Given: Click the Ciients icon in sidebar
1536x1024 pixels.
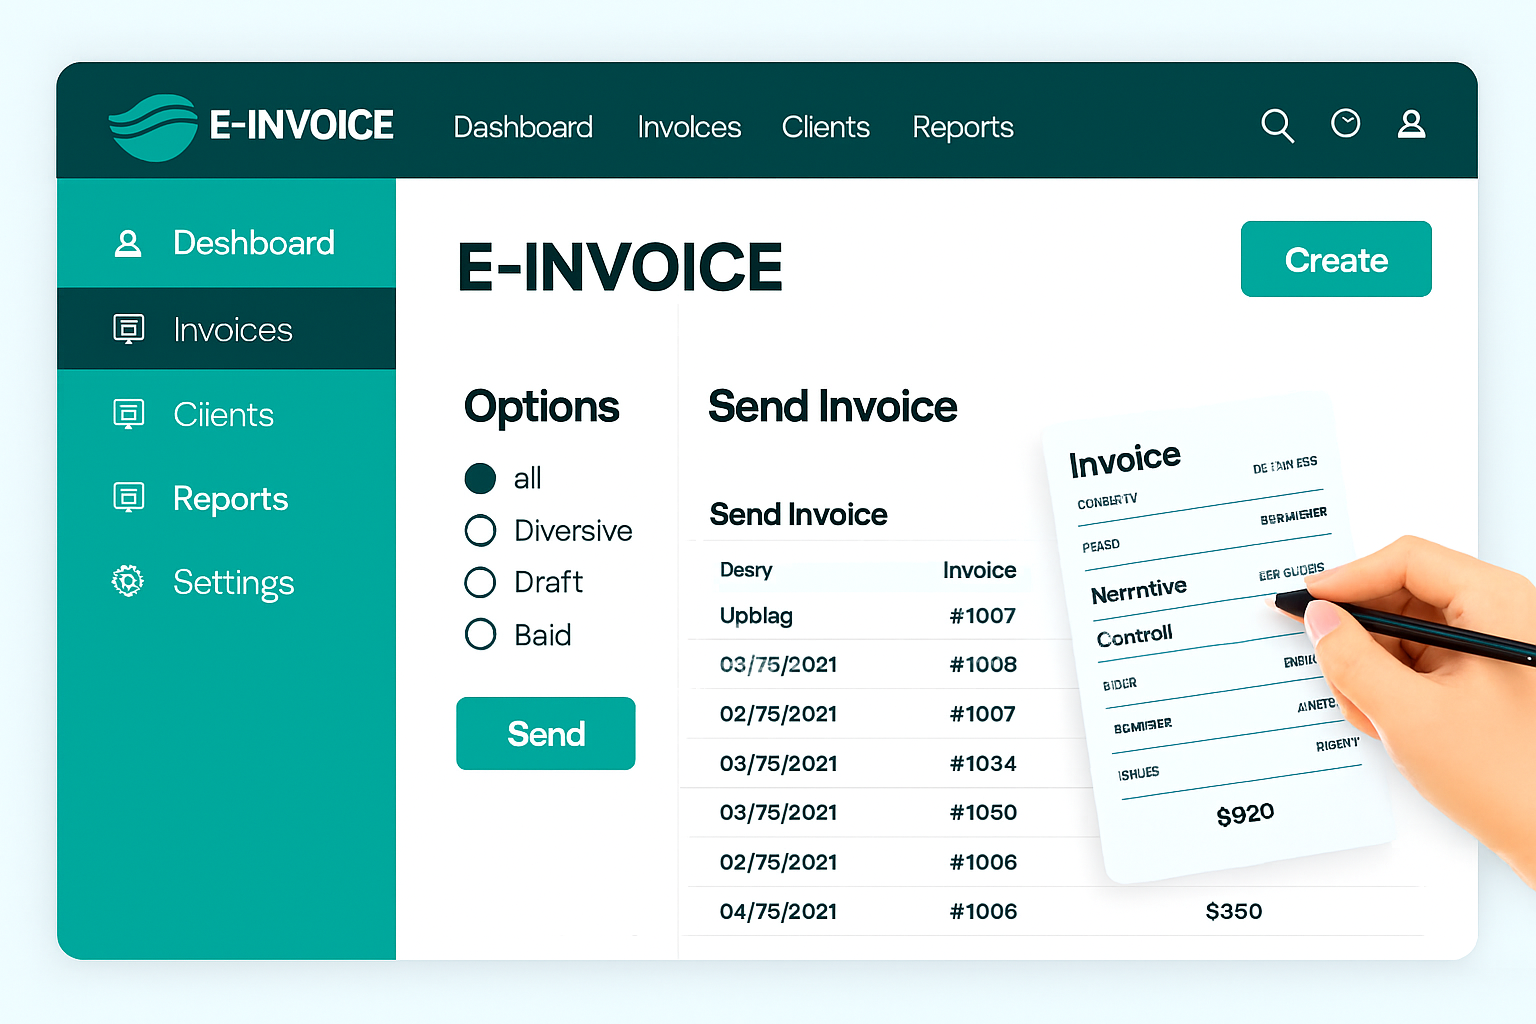Looking at the screenshot, I should [x=129, y=412].
